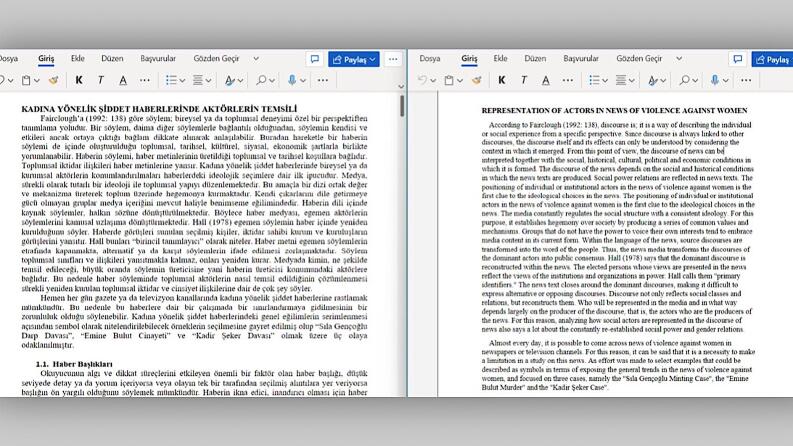Click heading 'REPRESENTATION OF ACTORS IN NEWS OF VIOLENCE AGAINST WOMEN'

click(614, 110)
